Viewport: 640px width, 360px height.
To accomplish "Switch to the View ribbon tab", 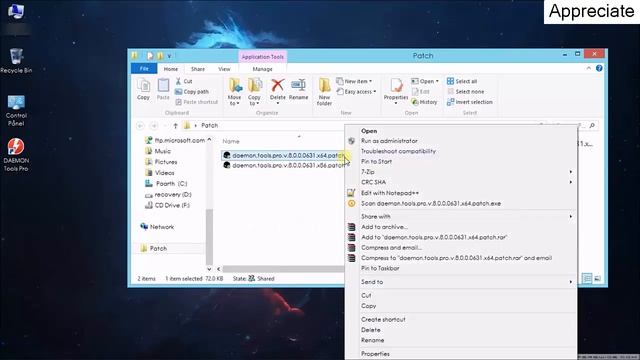I will click(224, 69).
